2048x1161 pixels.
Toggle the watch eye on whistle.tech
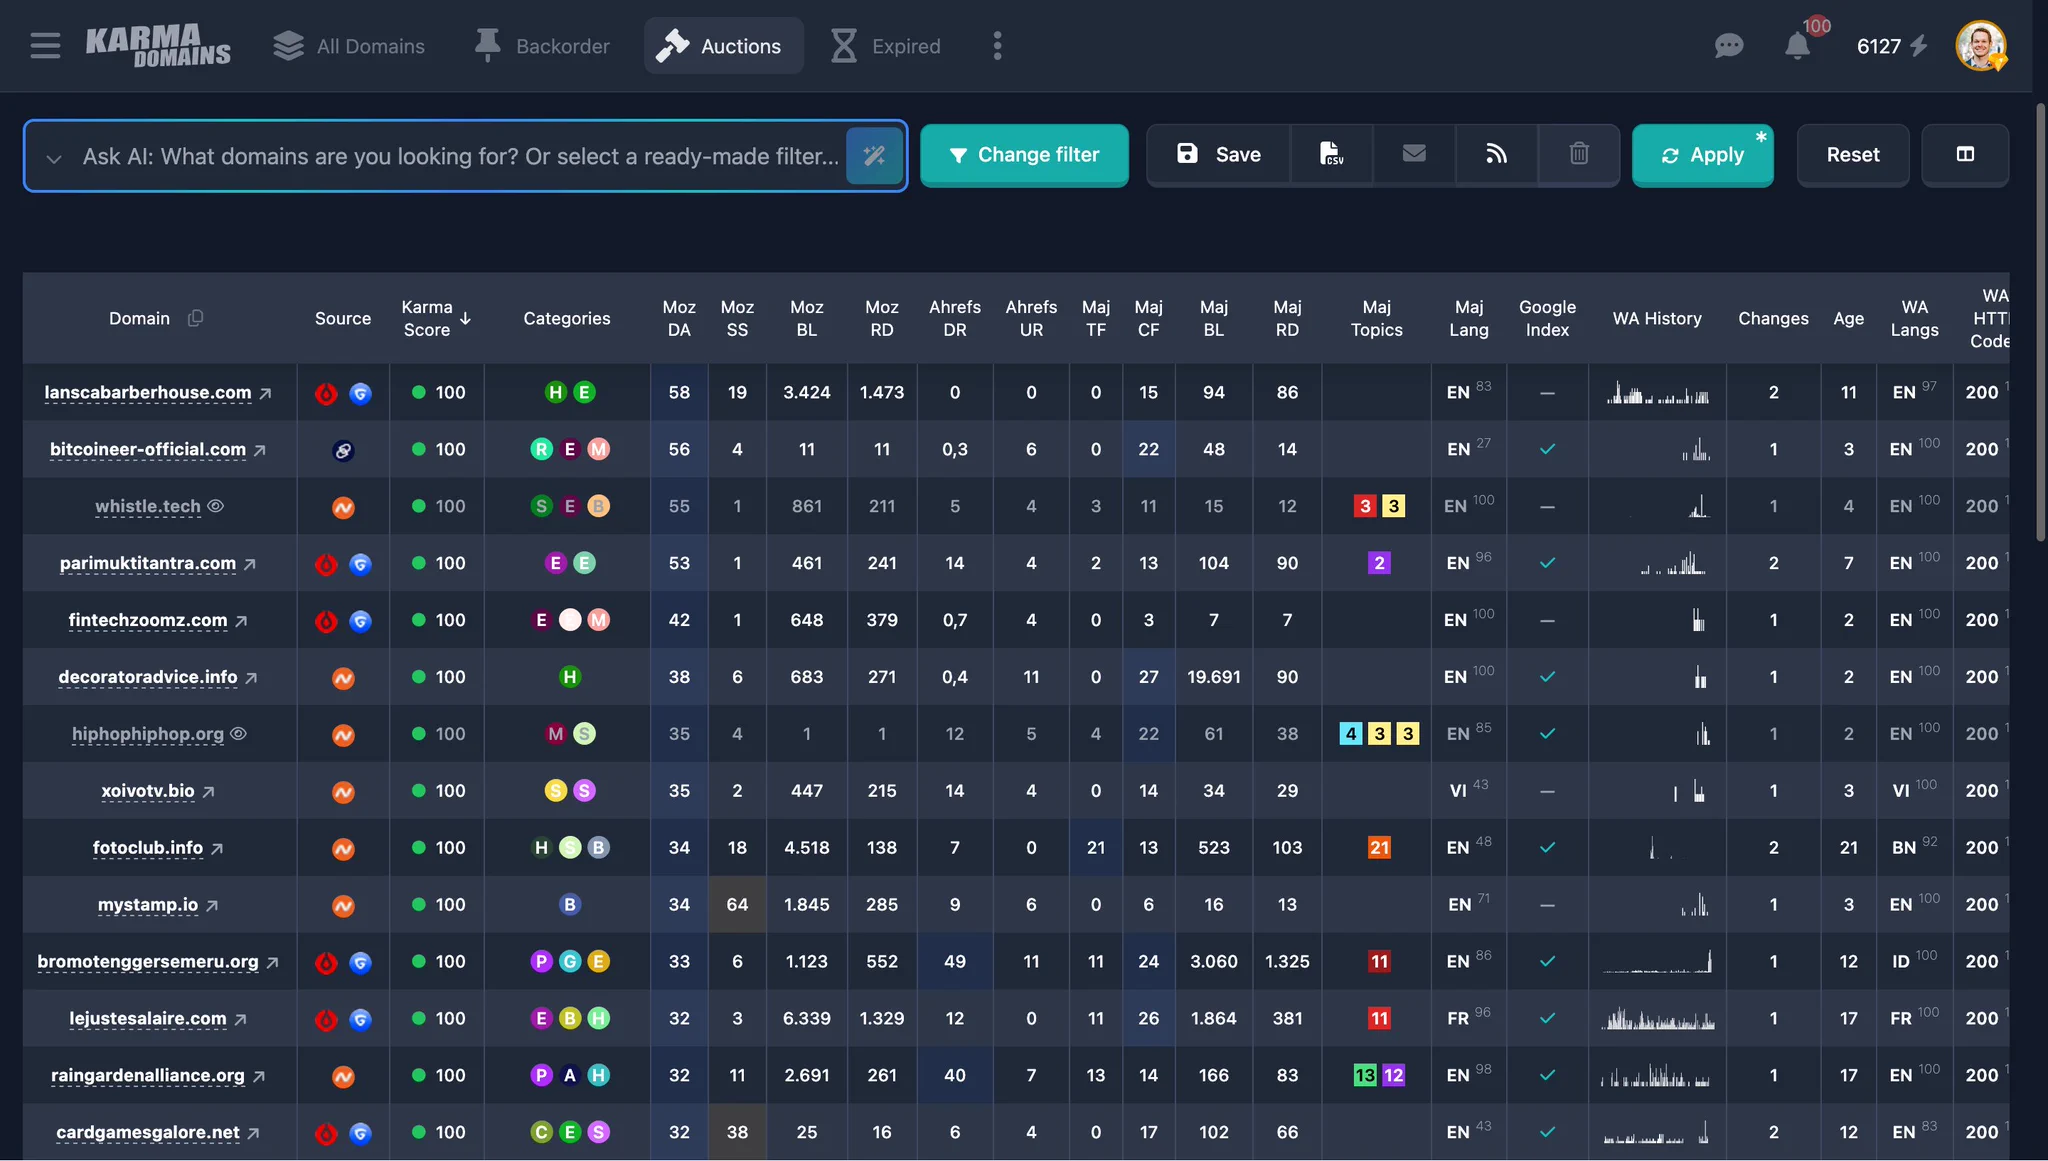[215, 506]
